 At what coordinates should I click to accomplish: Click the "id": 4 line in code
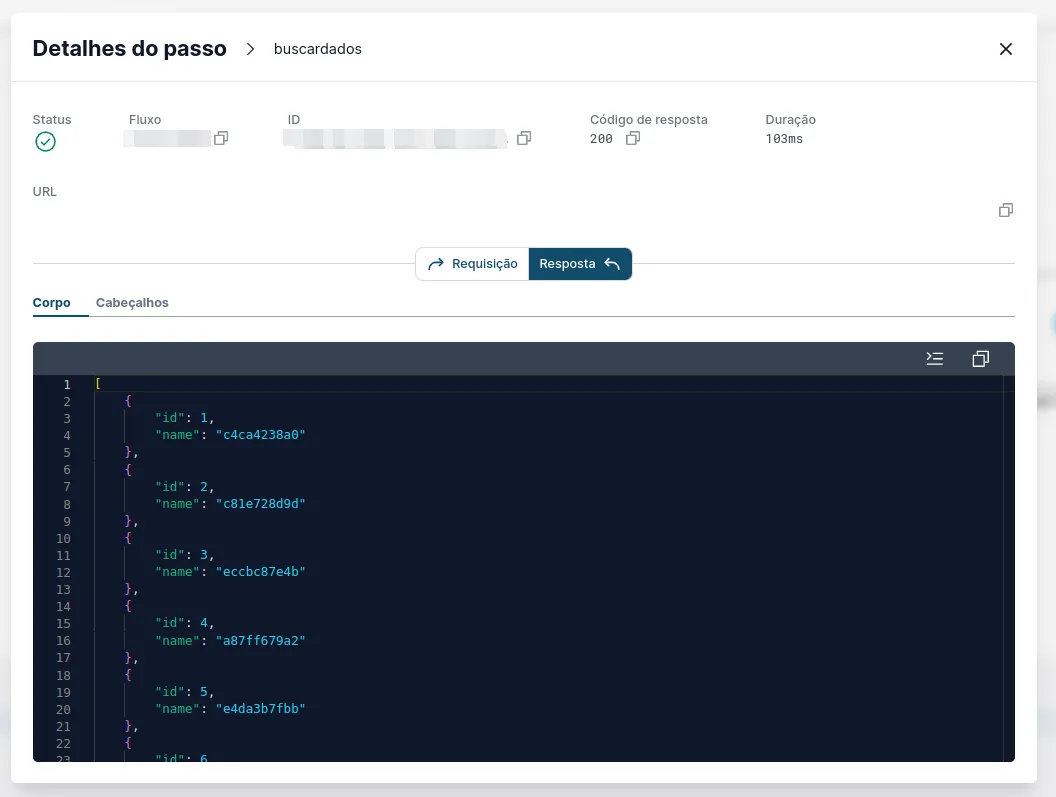(185, 623)
